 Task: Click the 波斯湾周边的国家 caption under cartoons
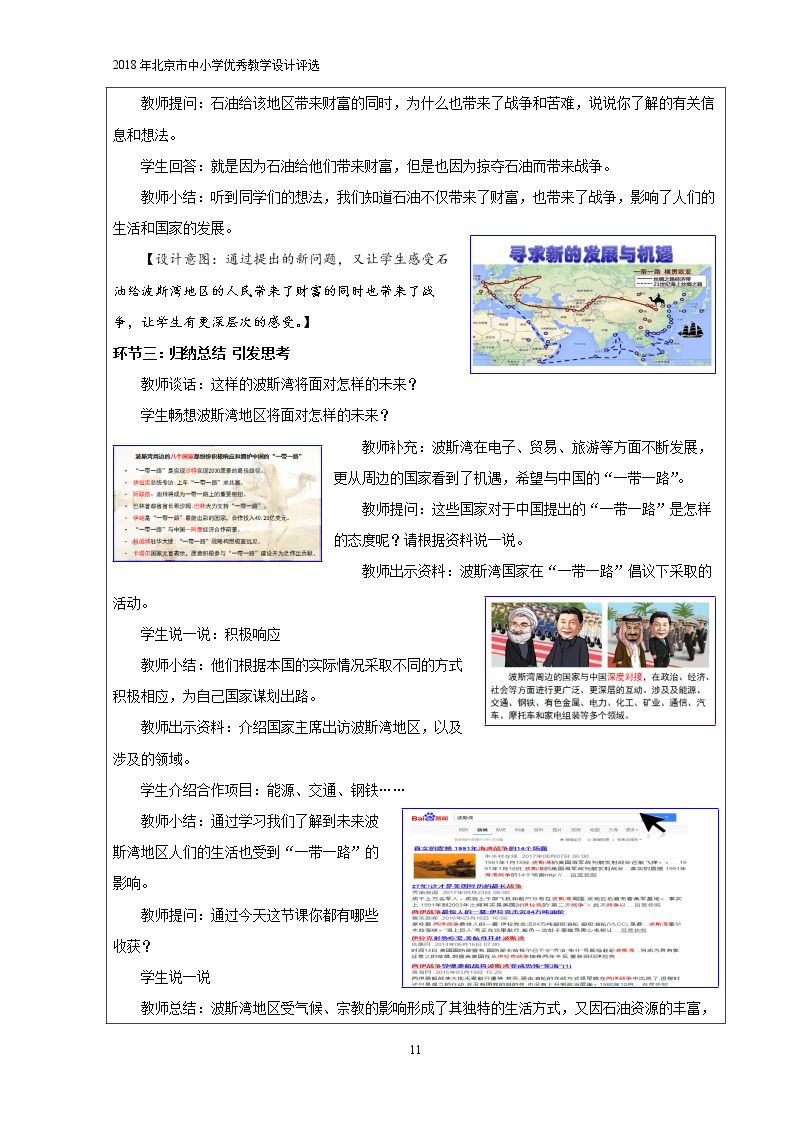point(600,695)
